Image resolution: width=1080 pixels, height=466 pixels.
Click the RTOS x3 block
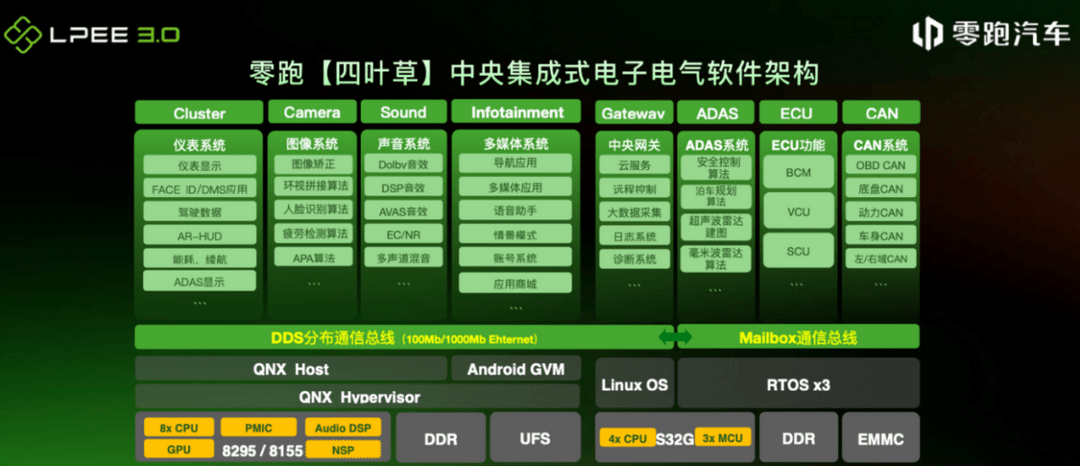798,384
